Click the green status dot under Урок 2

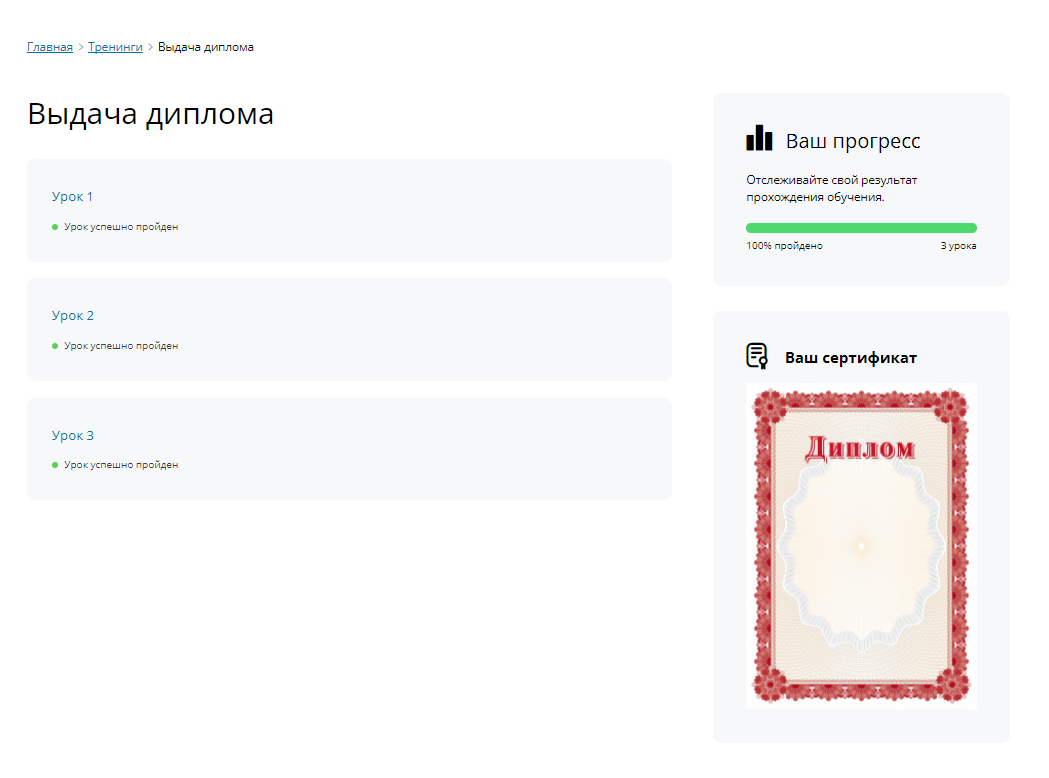(55, 346)
